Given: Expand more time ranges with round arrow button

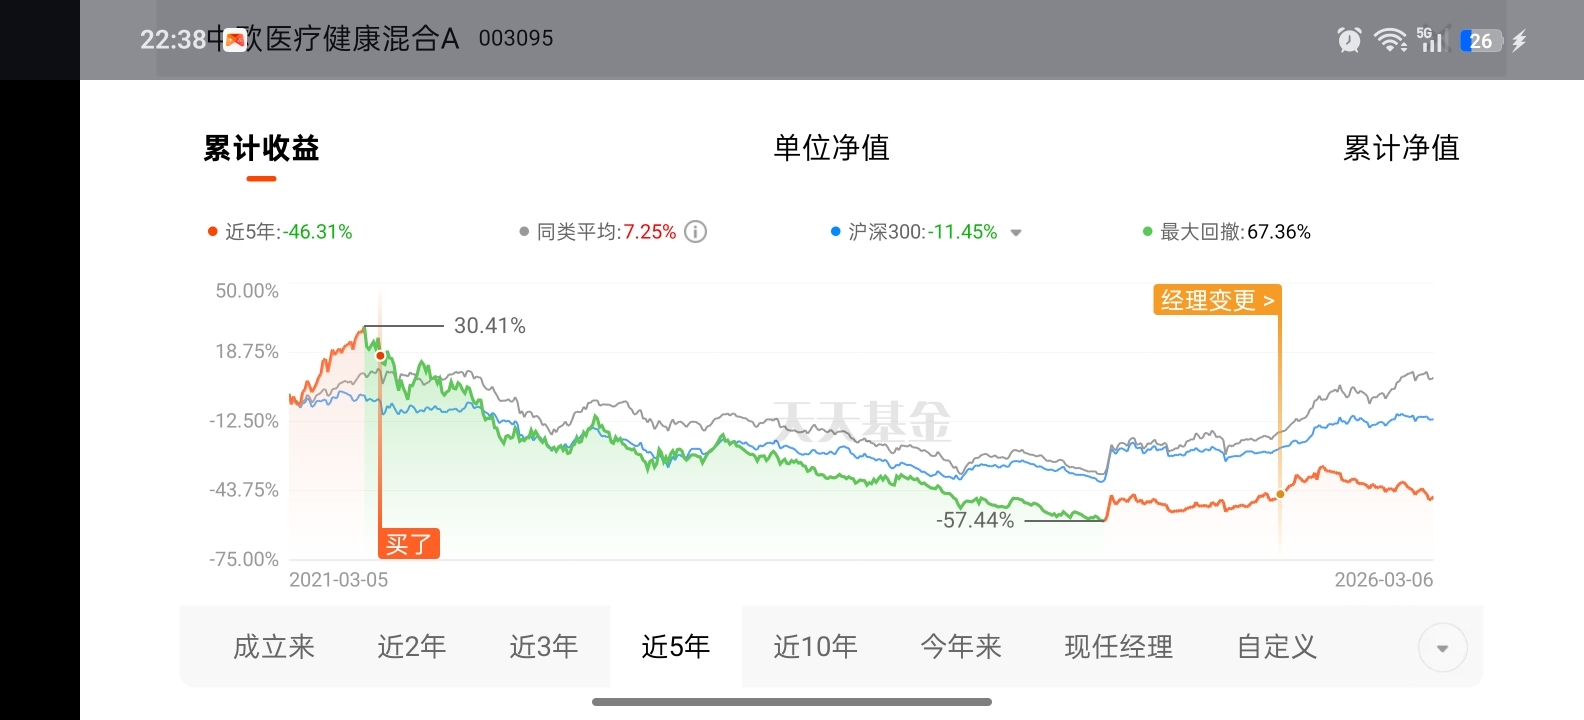Looking at the screenshot, I should pos(1442,648).
